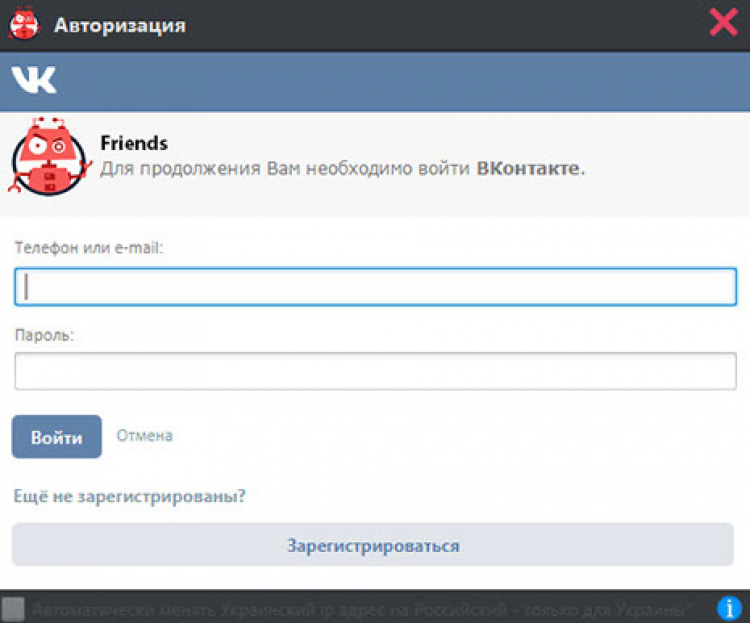Click the blue VK header bar
Viewport: 750px width, 623px height.
(x=400, y=81)
